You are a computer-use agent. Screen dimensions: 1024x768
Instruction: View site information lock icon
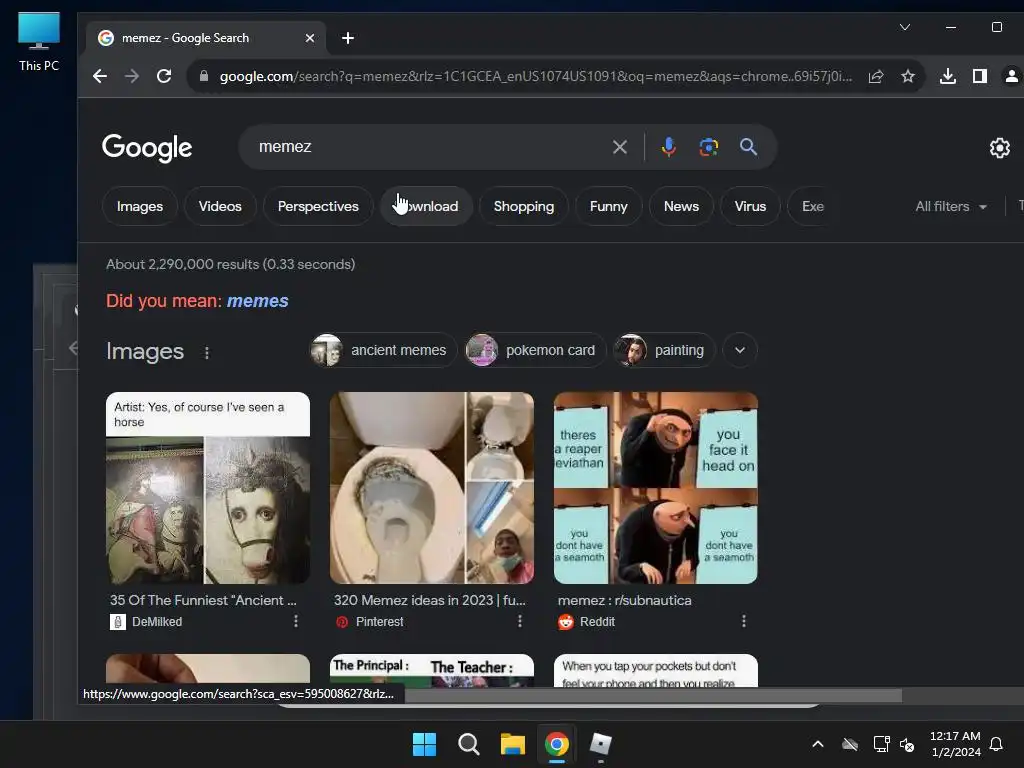coord(204,76)
